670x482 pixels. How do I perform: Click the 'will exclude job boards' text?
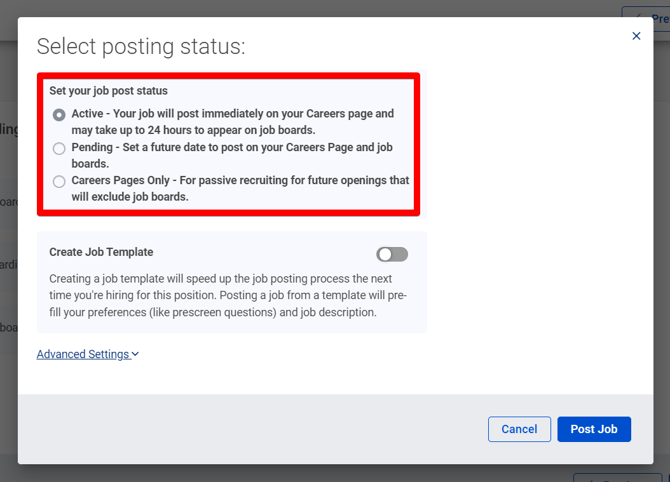[x=130, y=197]
